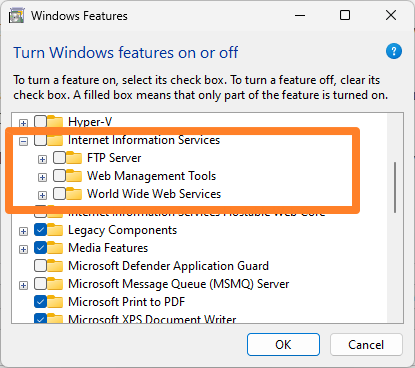The width and height of the screenshot is (415, 368).
Task: Expand the Microsoft Message Queue (MSMQ) Server node
Action: point(23,285)
